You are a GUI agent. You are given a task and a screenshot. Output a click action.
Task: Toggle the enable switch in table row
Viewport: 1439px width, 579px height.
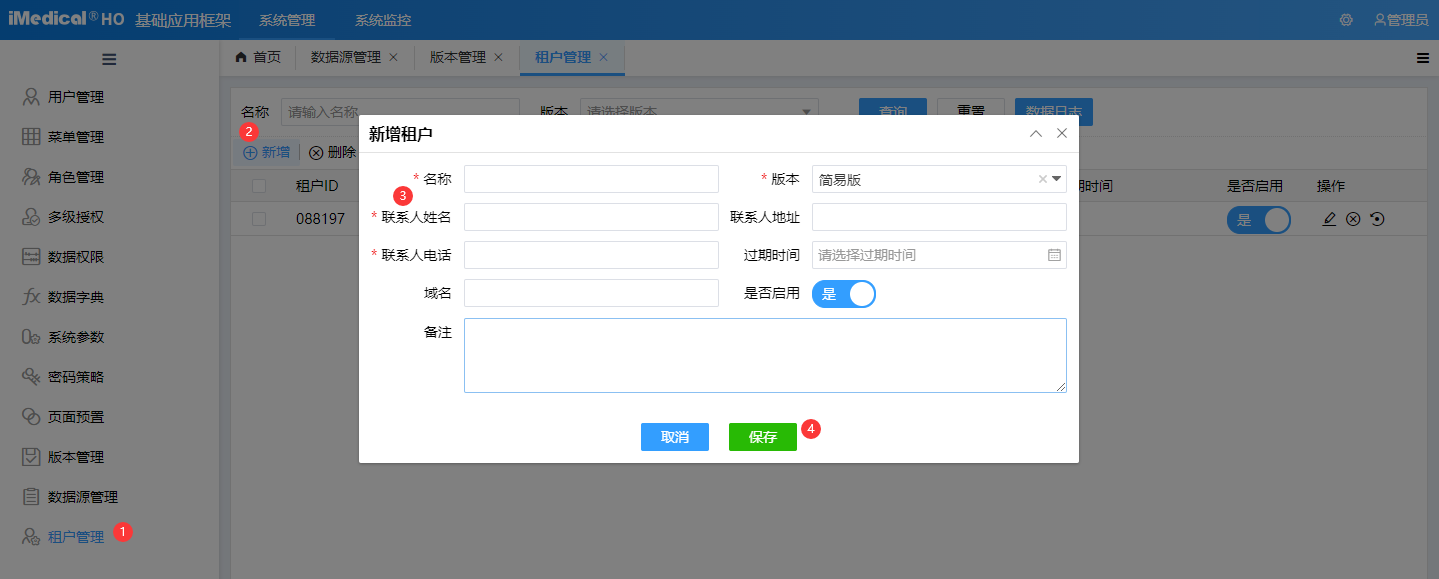pyautogui.click(x=1258, y=220)
